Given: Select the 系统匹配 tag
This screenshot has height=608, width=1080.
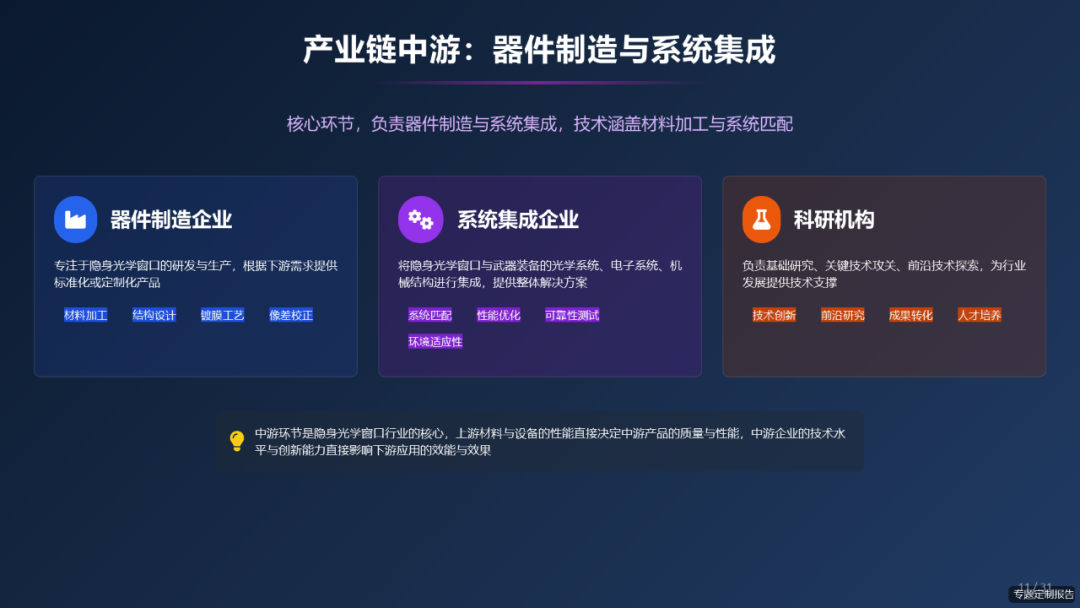Looking at the screenshot, I should (x=429, y=315).
